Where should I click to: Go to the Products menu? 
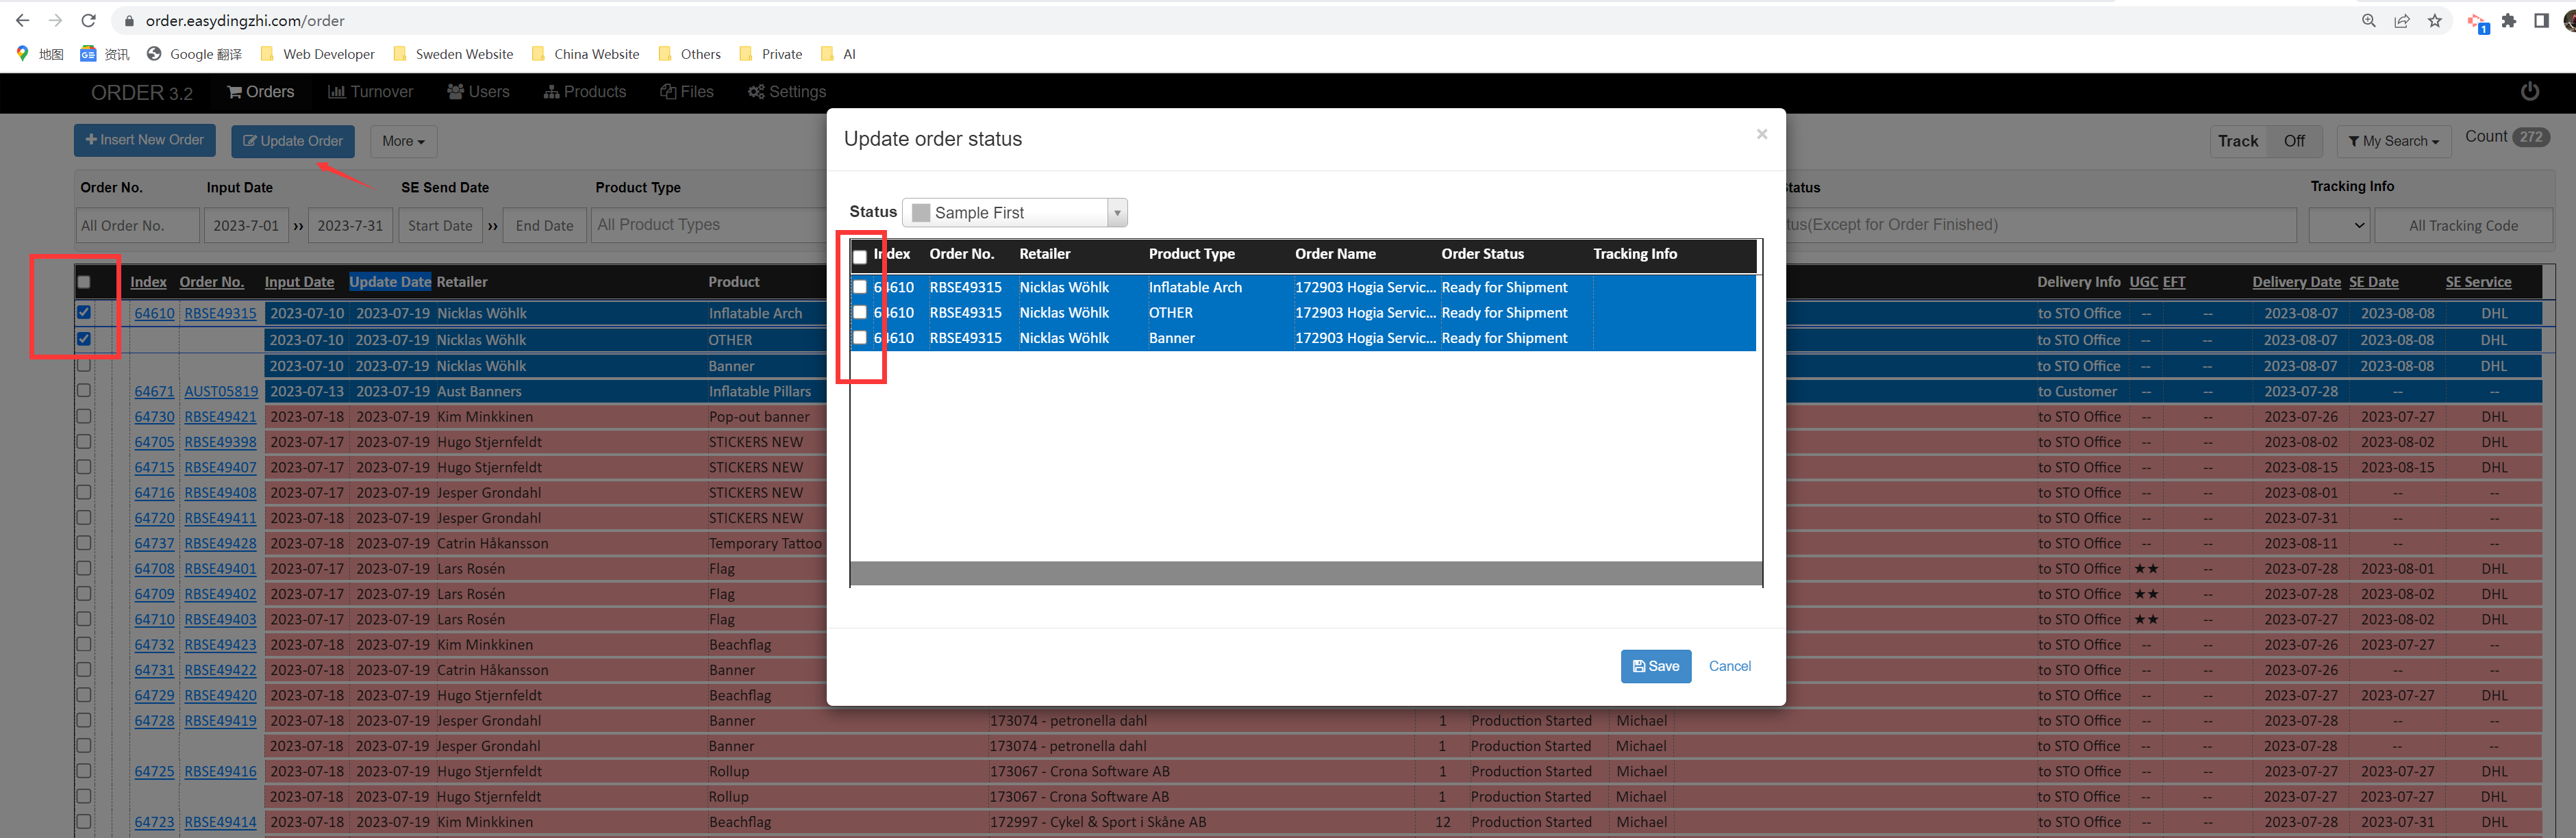point(585,92)
